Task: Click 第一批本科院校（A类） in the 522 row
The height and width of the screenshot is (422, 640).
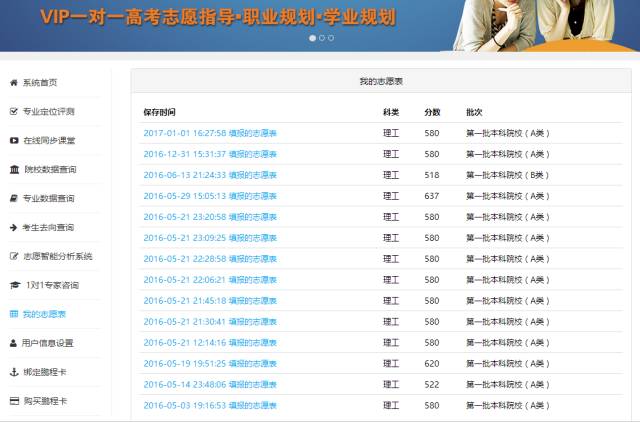Action: (x=508, y=384)
